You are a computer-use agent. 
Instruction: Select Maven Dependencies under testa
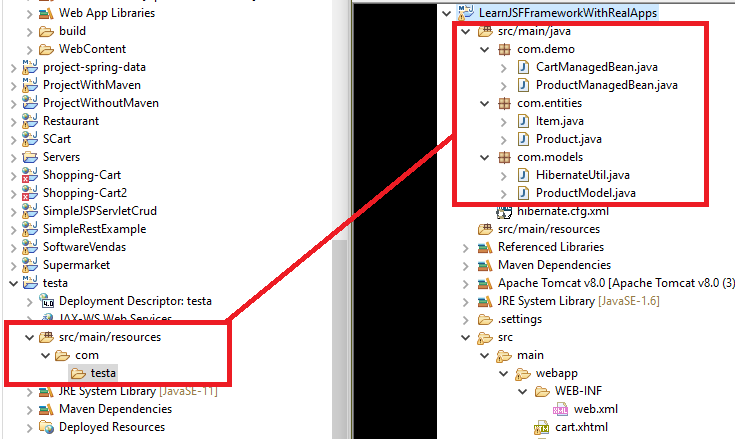pyautogui.click(x=115, y=409)
